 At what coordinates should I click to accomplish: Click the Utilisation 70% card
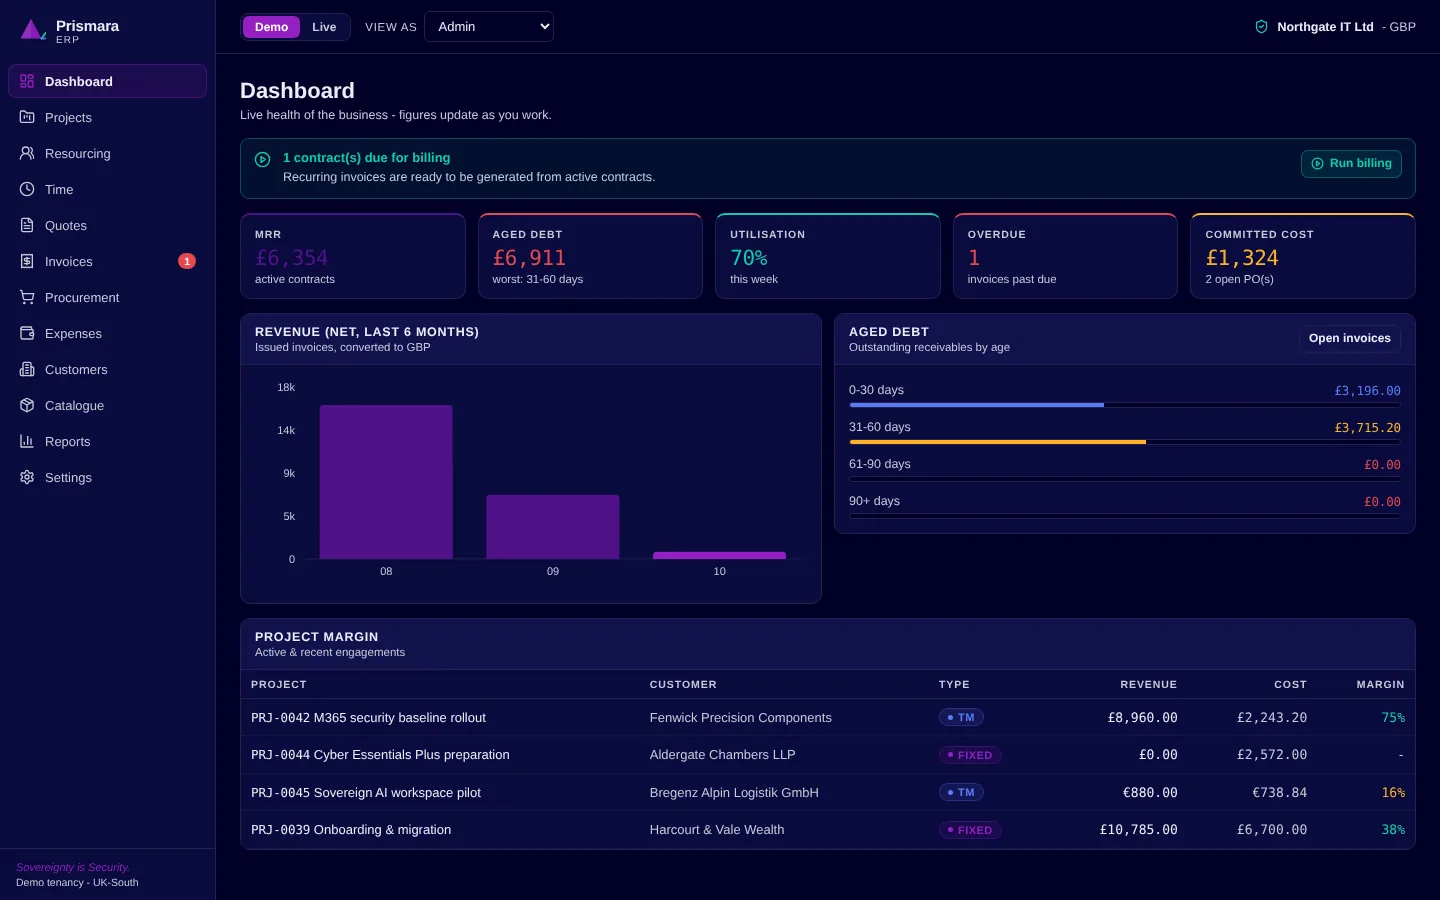(x=828, y=256)
